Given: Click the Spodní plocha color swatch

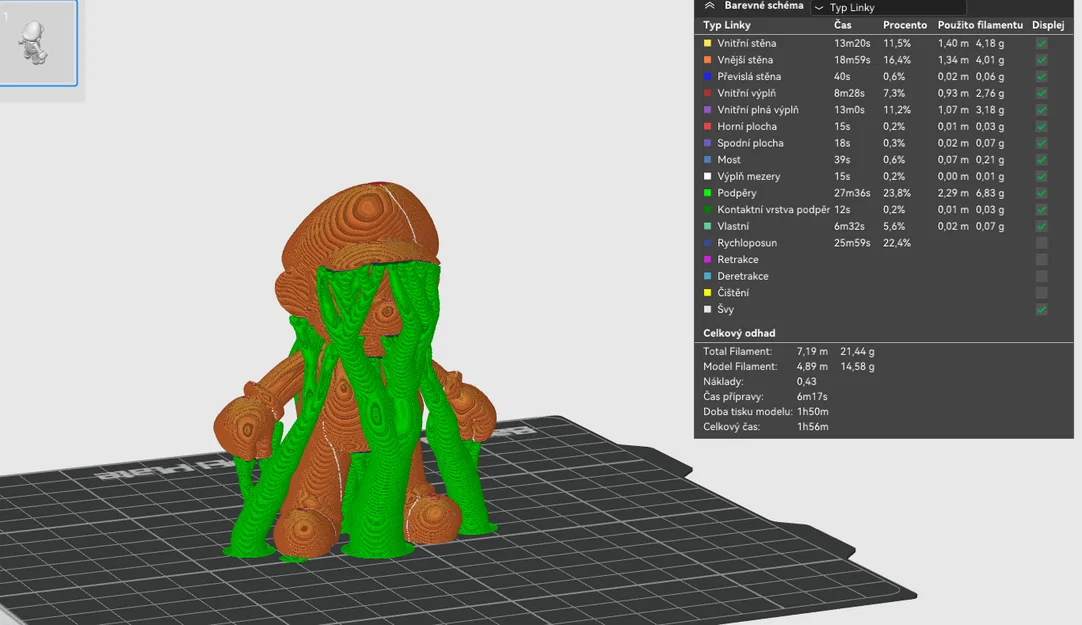Looking at the screenshot, I should [x=707, y=143].
